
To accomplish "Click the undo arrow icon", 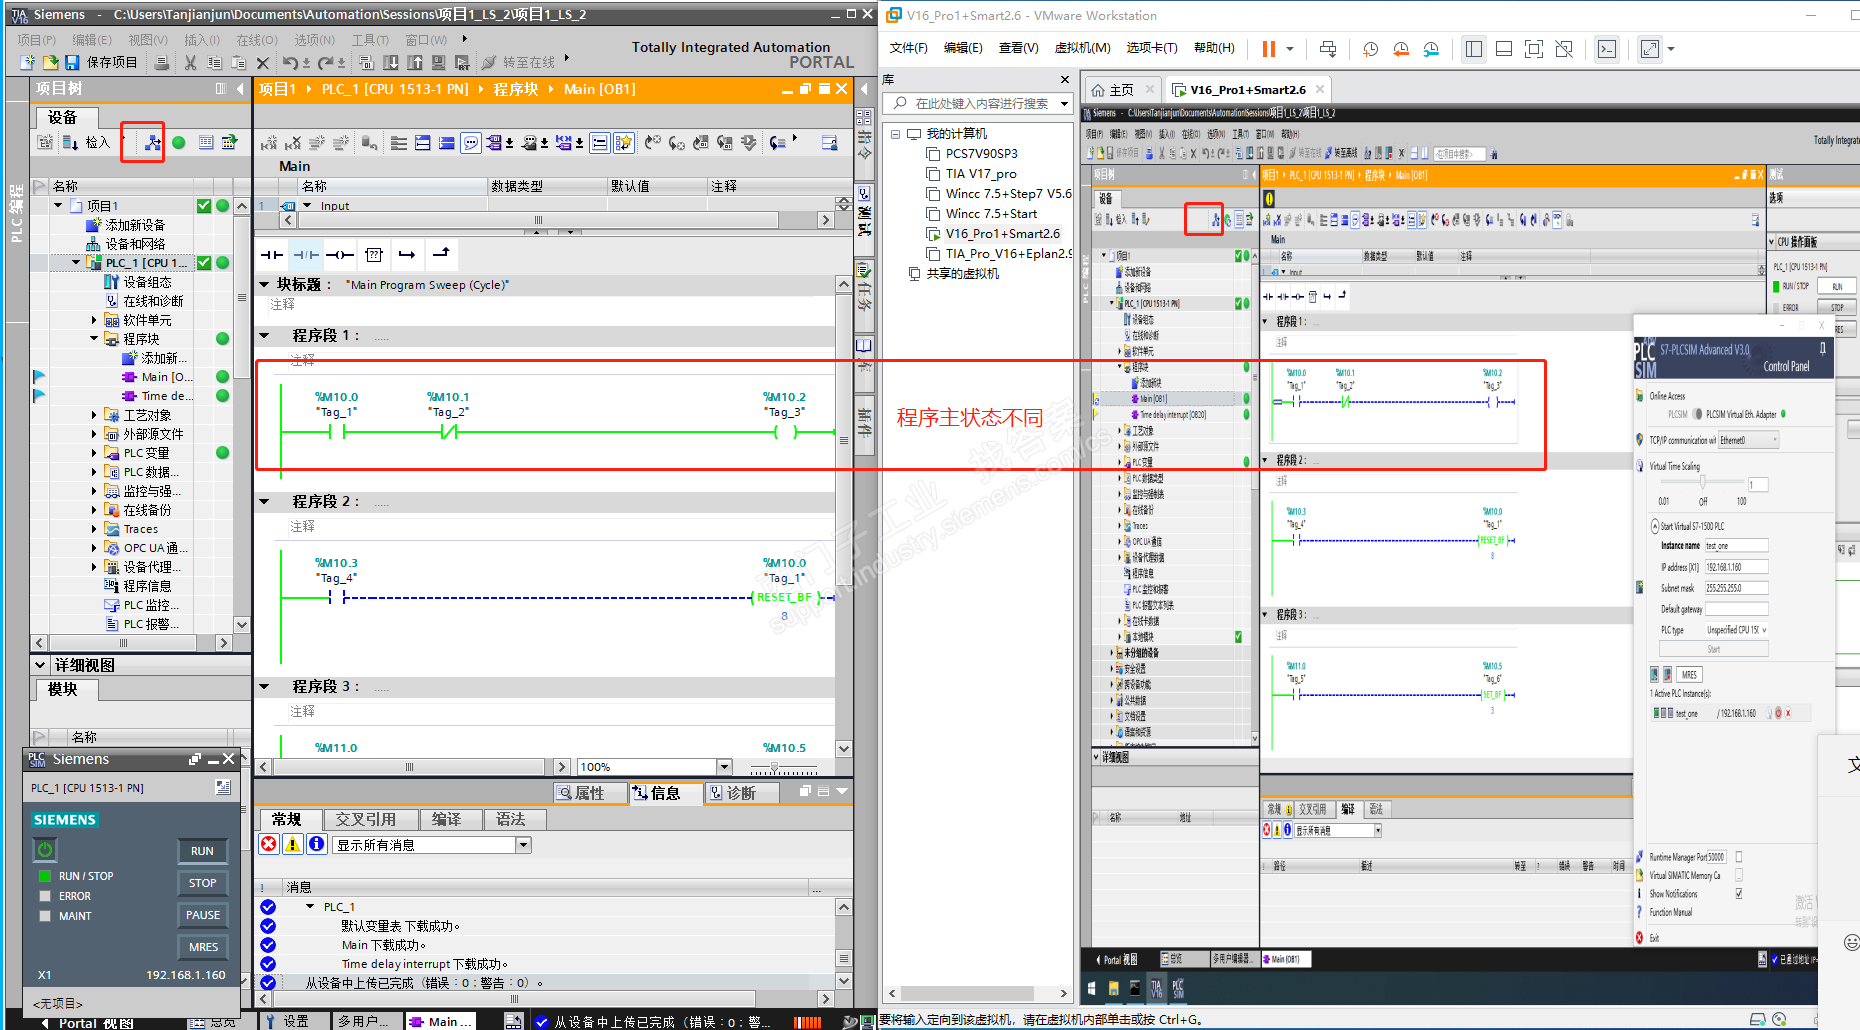I will coord(290,62).
